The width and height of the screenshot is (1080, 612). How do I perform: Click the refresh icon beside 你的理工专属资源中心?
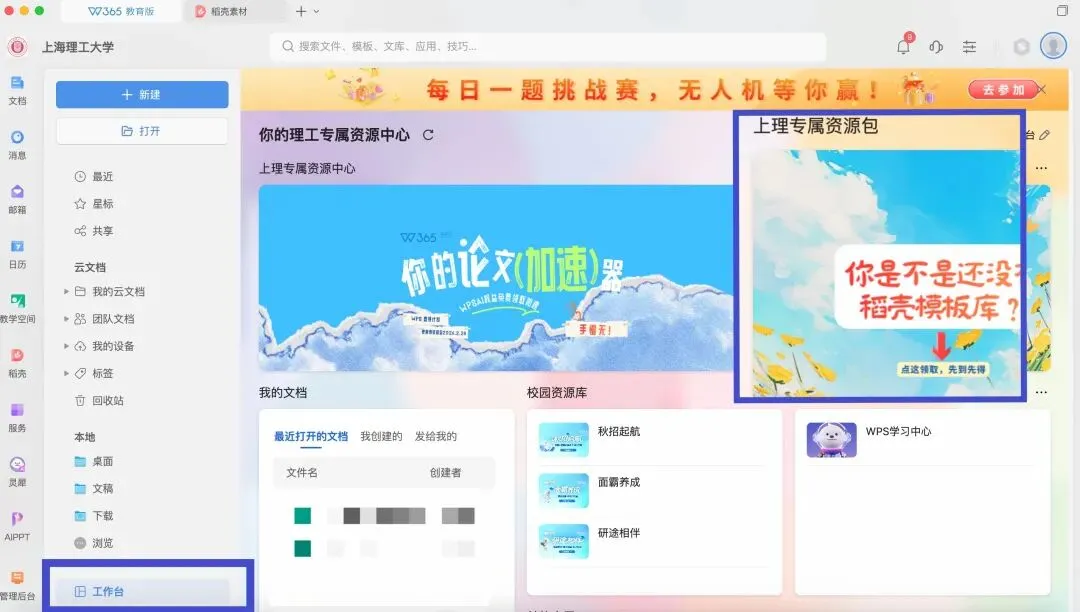point(428,135)
